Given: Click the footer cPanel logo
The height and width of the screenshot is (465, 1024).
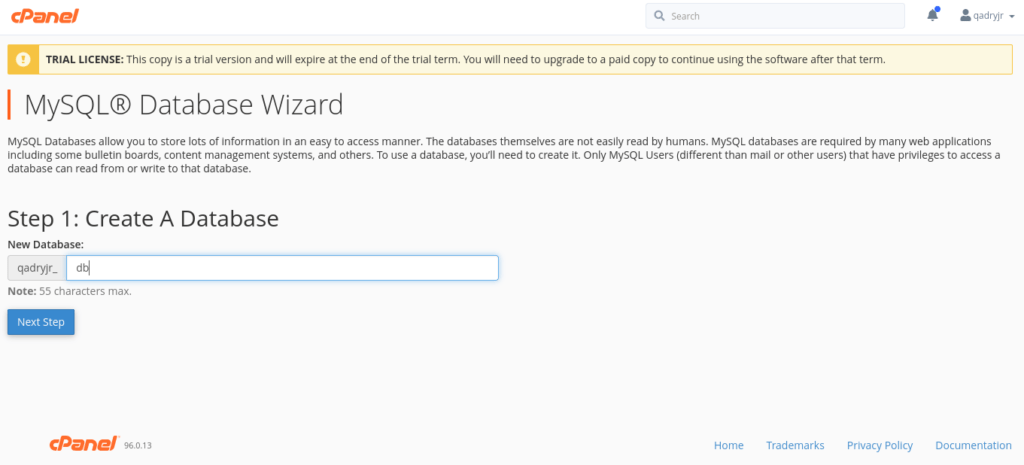Looking at the screenshot, I should (84, 444).
